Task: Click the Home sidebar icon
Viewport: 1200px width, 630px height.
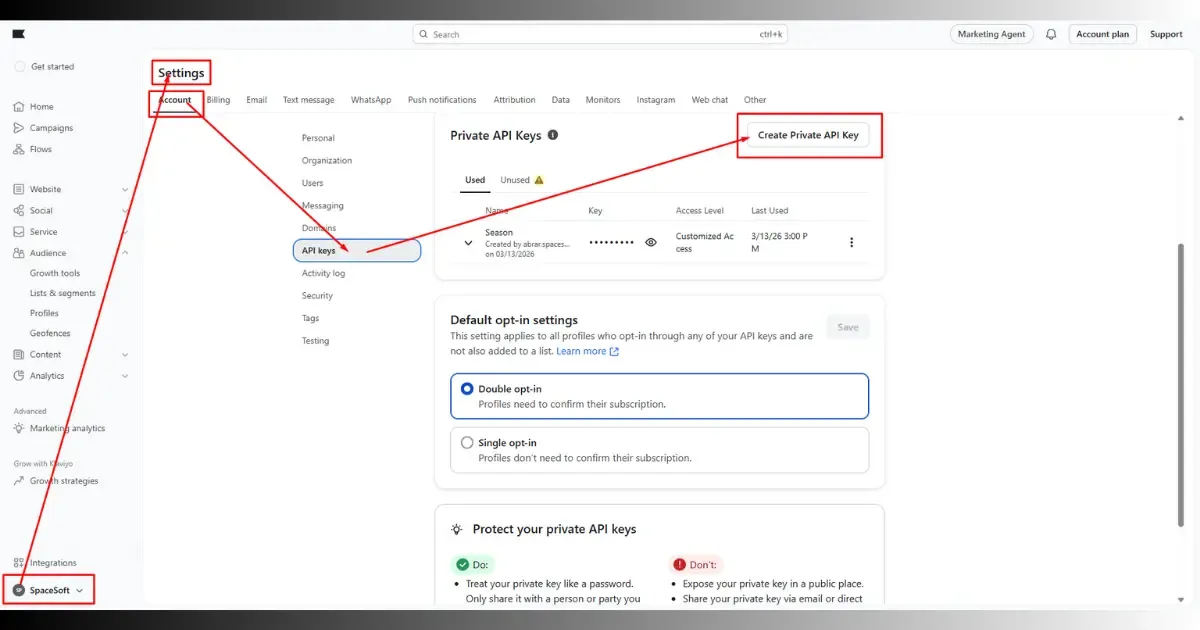Action: coord(19,107)
